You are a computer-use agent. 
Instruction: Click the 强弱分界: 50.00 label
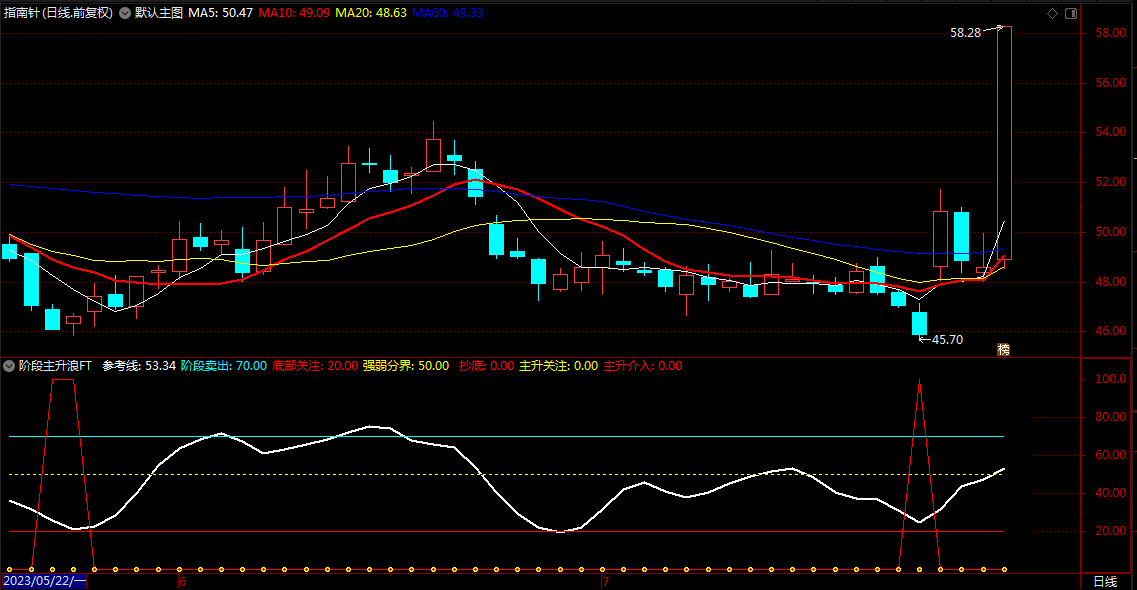[x=406, y=366]
